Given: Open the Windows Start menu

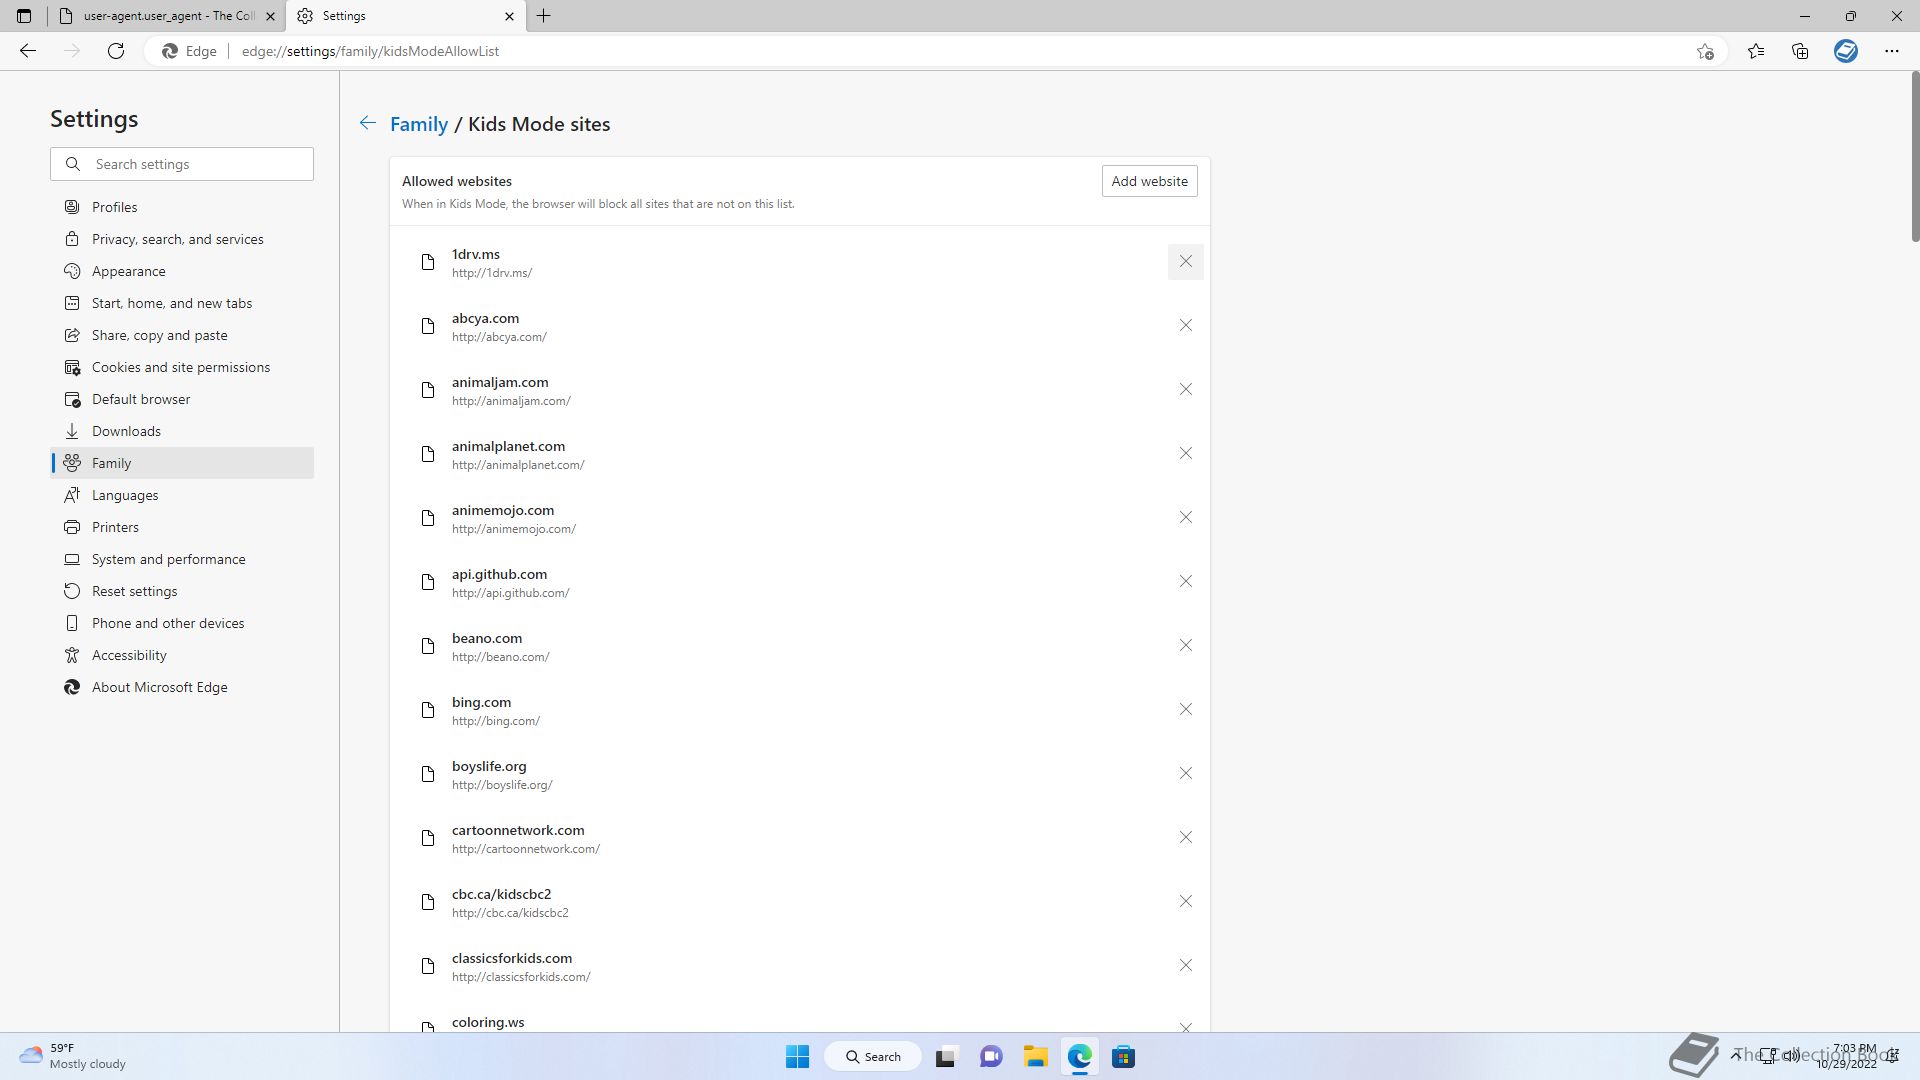Looking at the screenshot, I should pos(797,1056).
